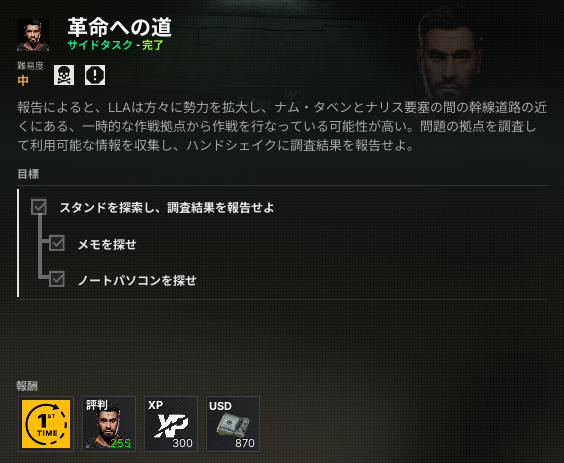This screenshot has height=463, width=564.
Task: Click the 難易度 difficulty label
Action: tap(31, 66)
